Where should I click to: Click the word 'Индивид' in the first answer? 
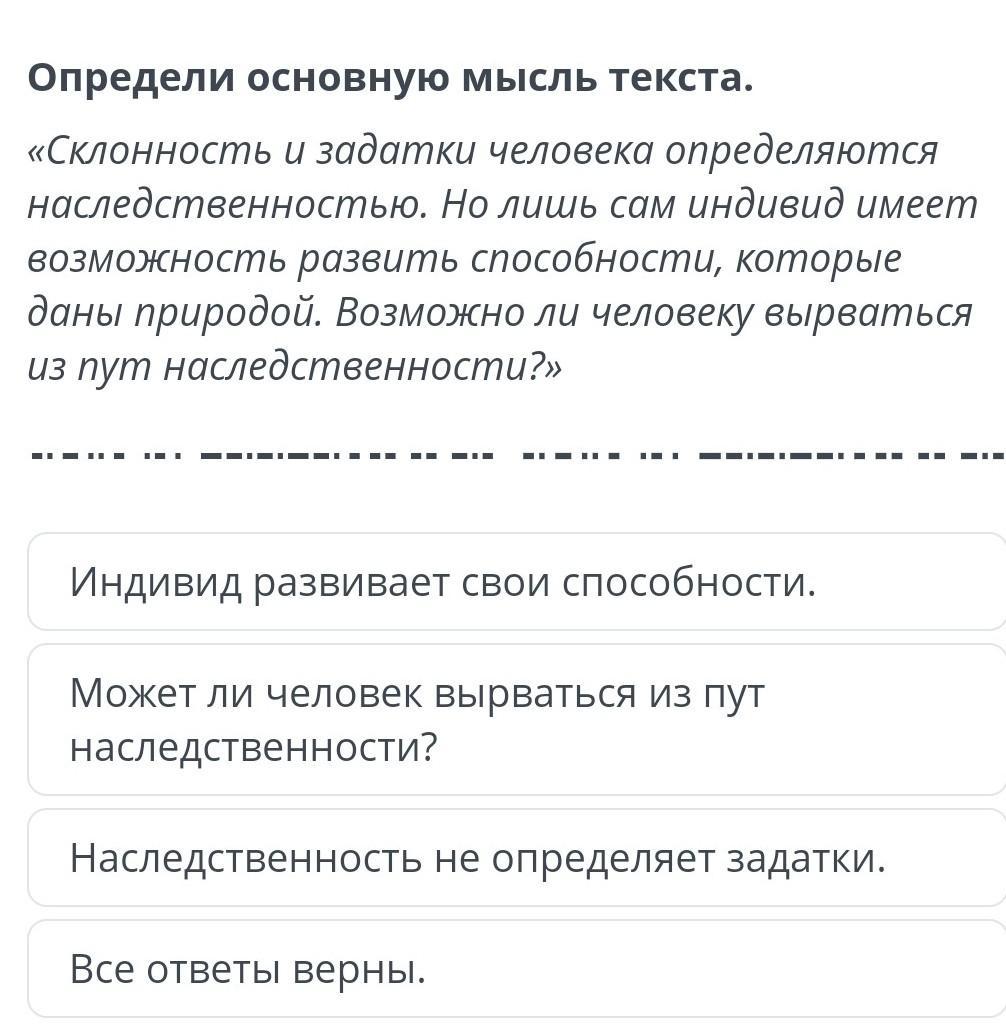pos(156,582)
